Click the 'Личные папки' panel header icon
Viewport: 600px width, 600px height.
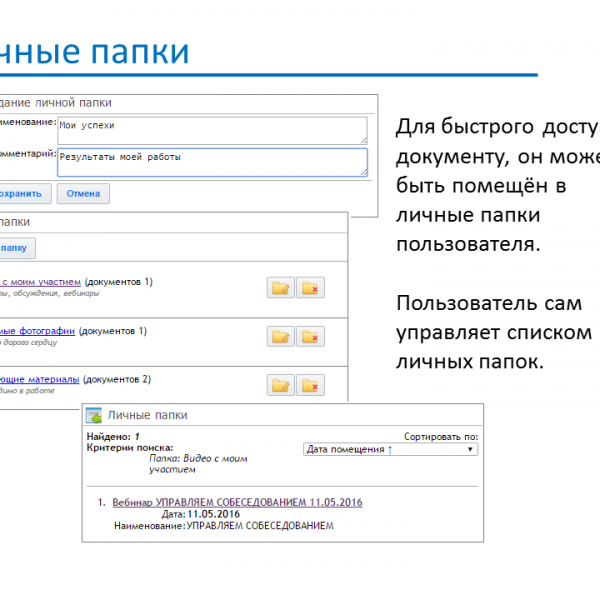pos(94,415)
